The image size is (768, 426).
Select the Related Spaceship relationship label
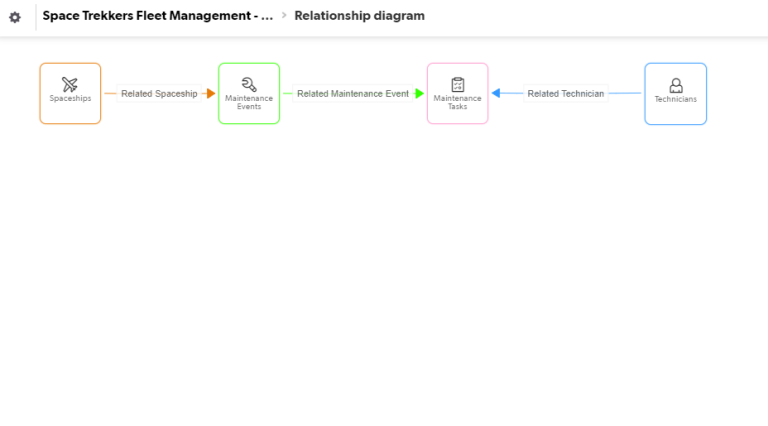click(159, 94)
